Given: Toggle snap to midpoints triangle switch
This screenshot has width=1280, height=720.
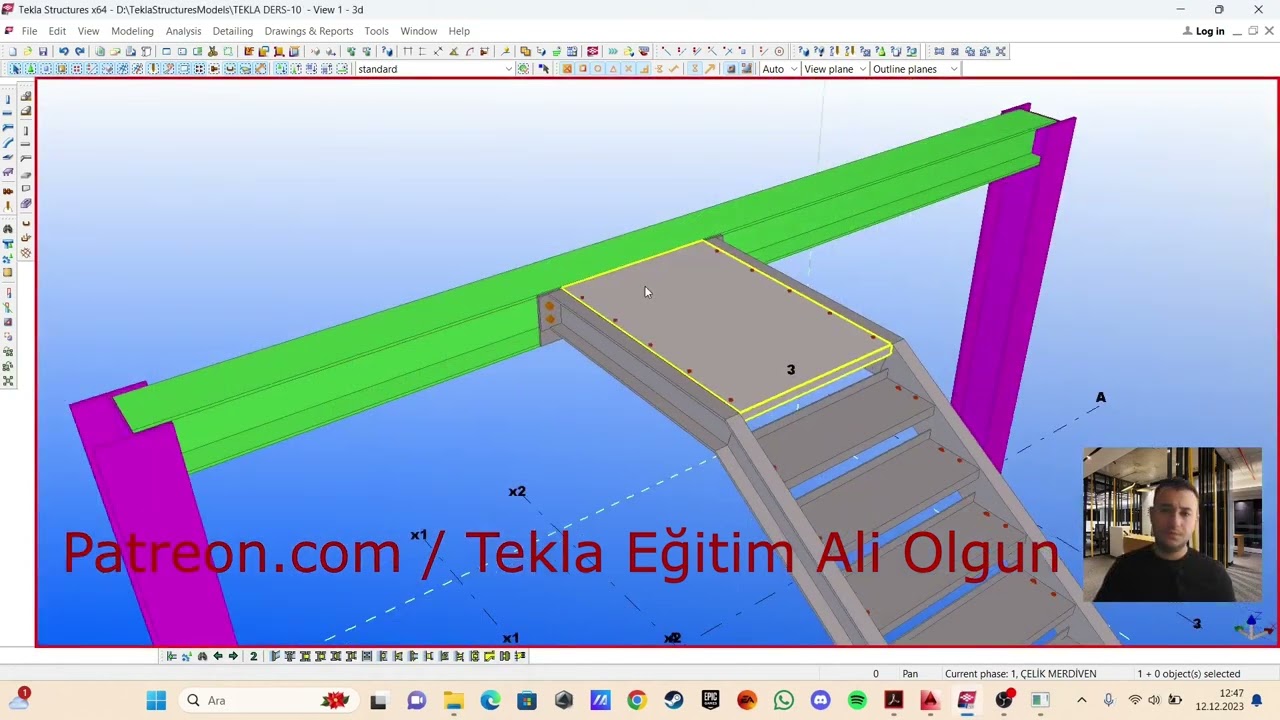Looking at the screenshot, I should [x=613, y=69].
